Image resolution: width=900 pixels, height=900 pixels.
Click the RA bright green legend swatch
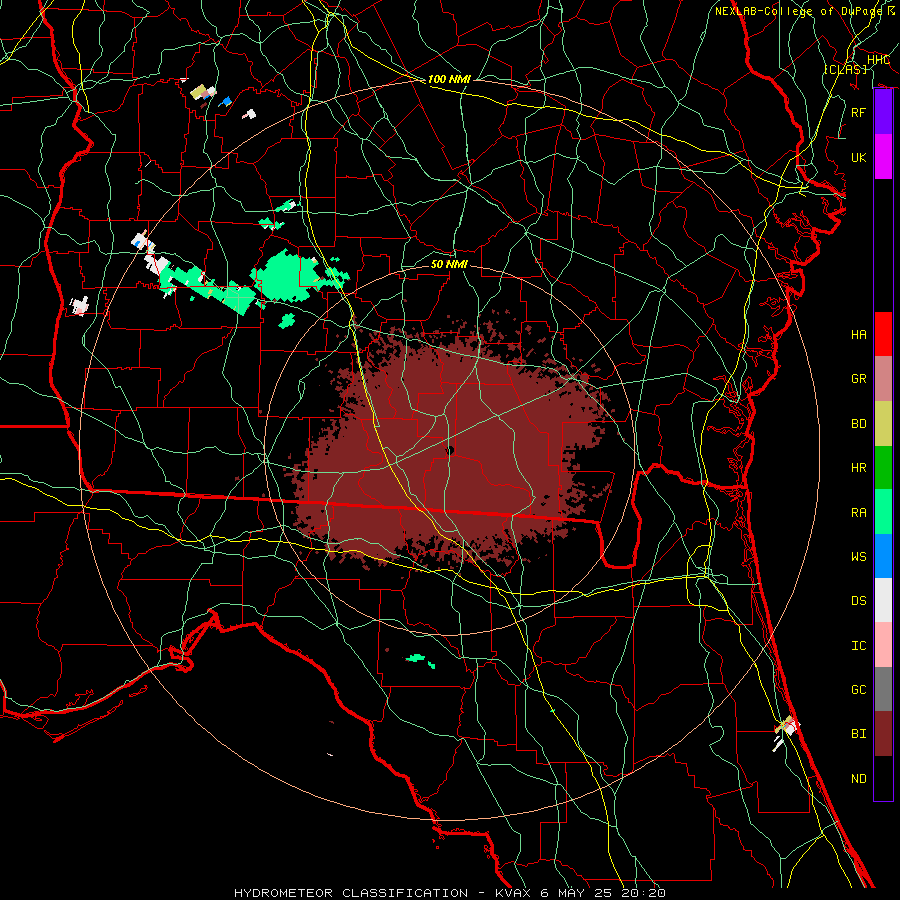click(883, 512)
